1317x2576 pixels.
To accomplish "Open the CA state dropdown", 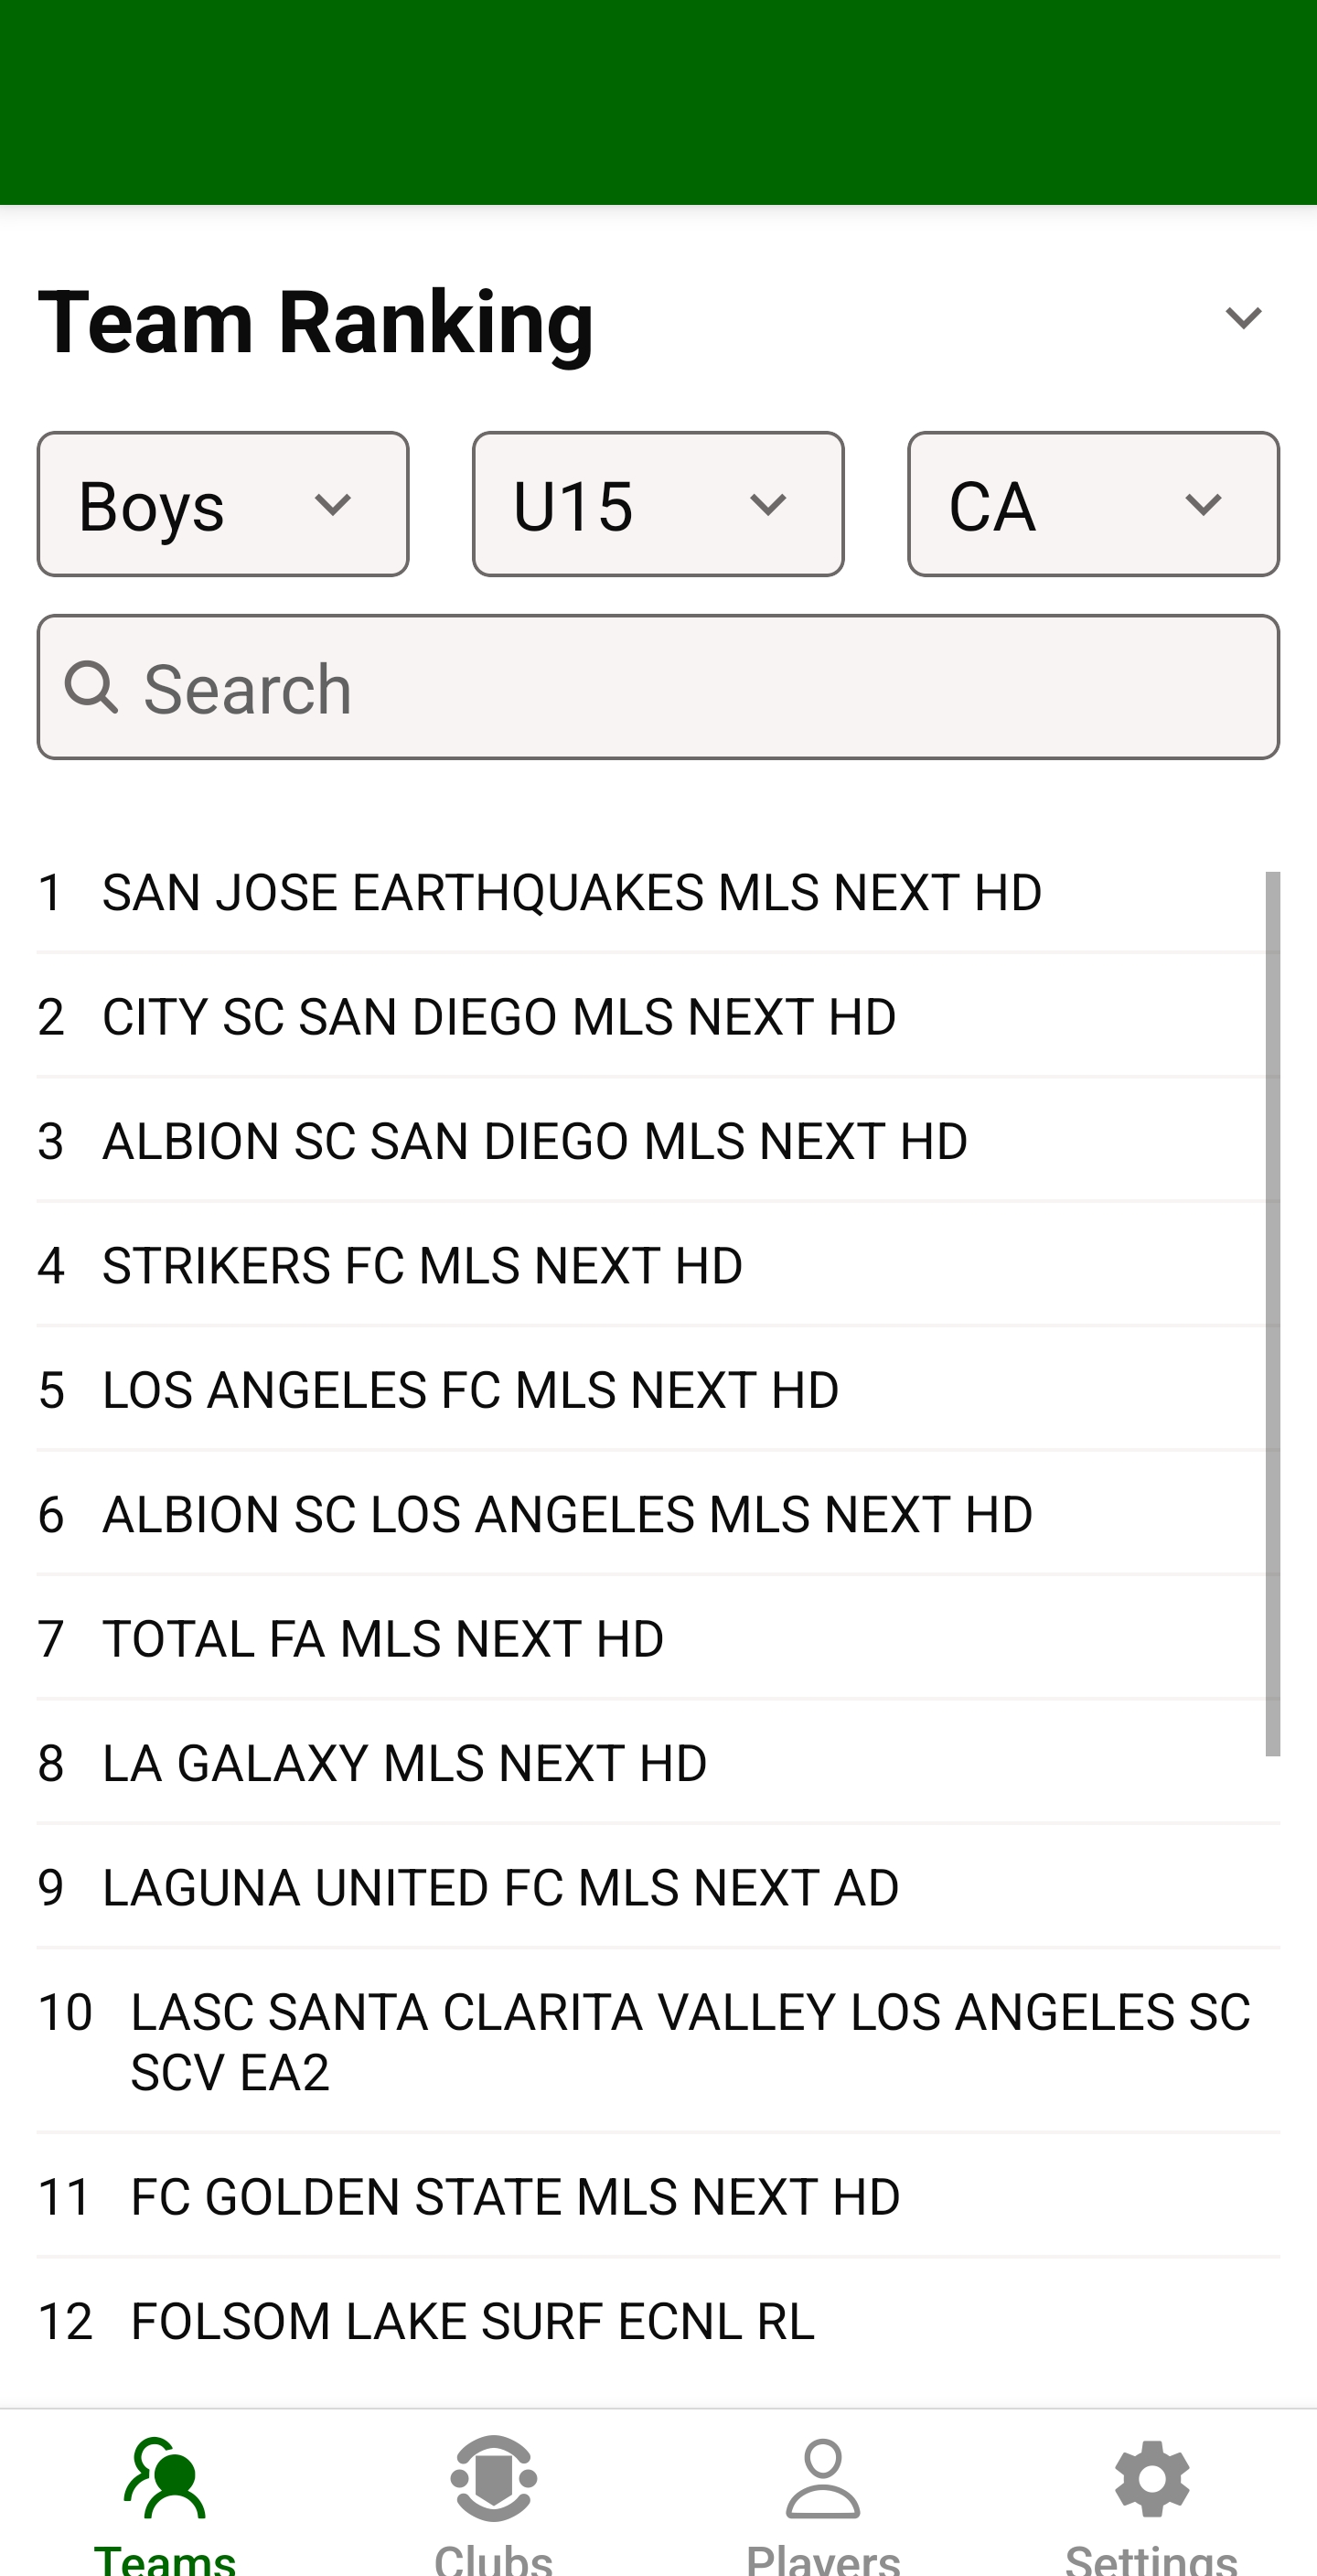I will (x=1093, y=504).
